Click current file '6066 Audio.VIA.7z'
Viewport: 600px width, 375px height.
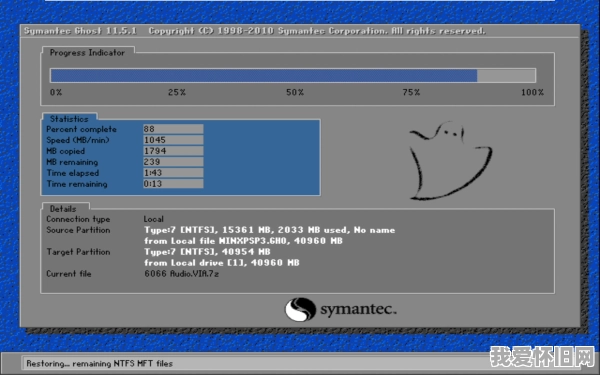click(181, 274)
